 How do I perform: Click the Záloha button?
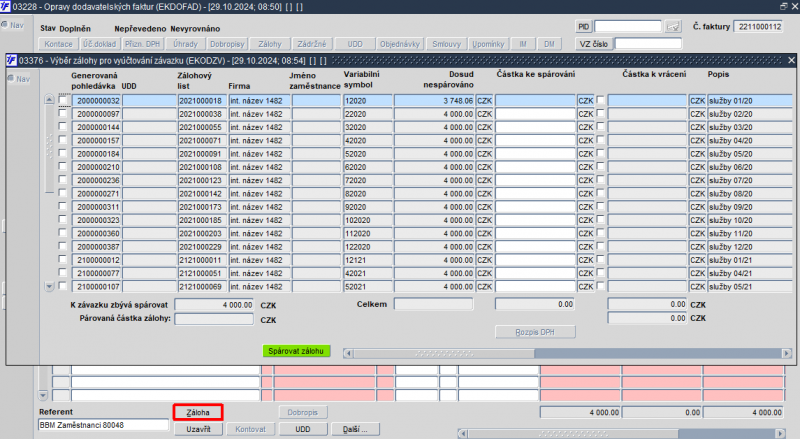pos(197,412)
